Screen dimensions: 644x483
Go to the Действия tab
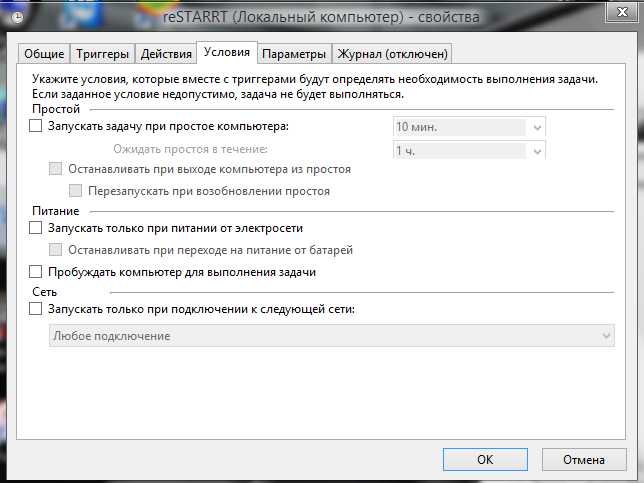point(165,53)
